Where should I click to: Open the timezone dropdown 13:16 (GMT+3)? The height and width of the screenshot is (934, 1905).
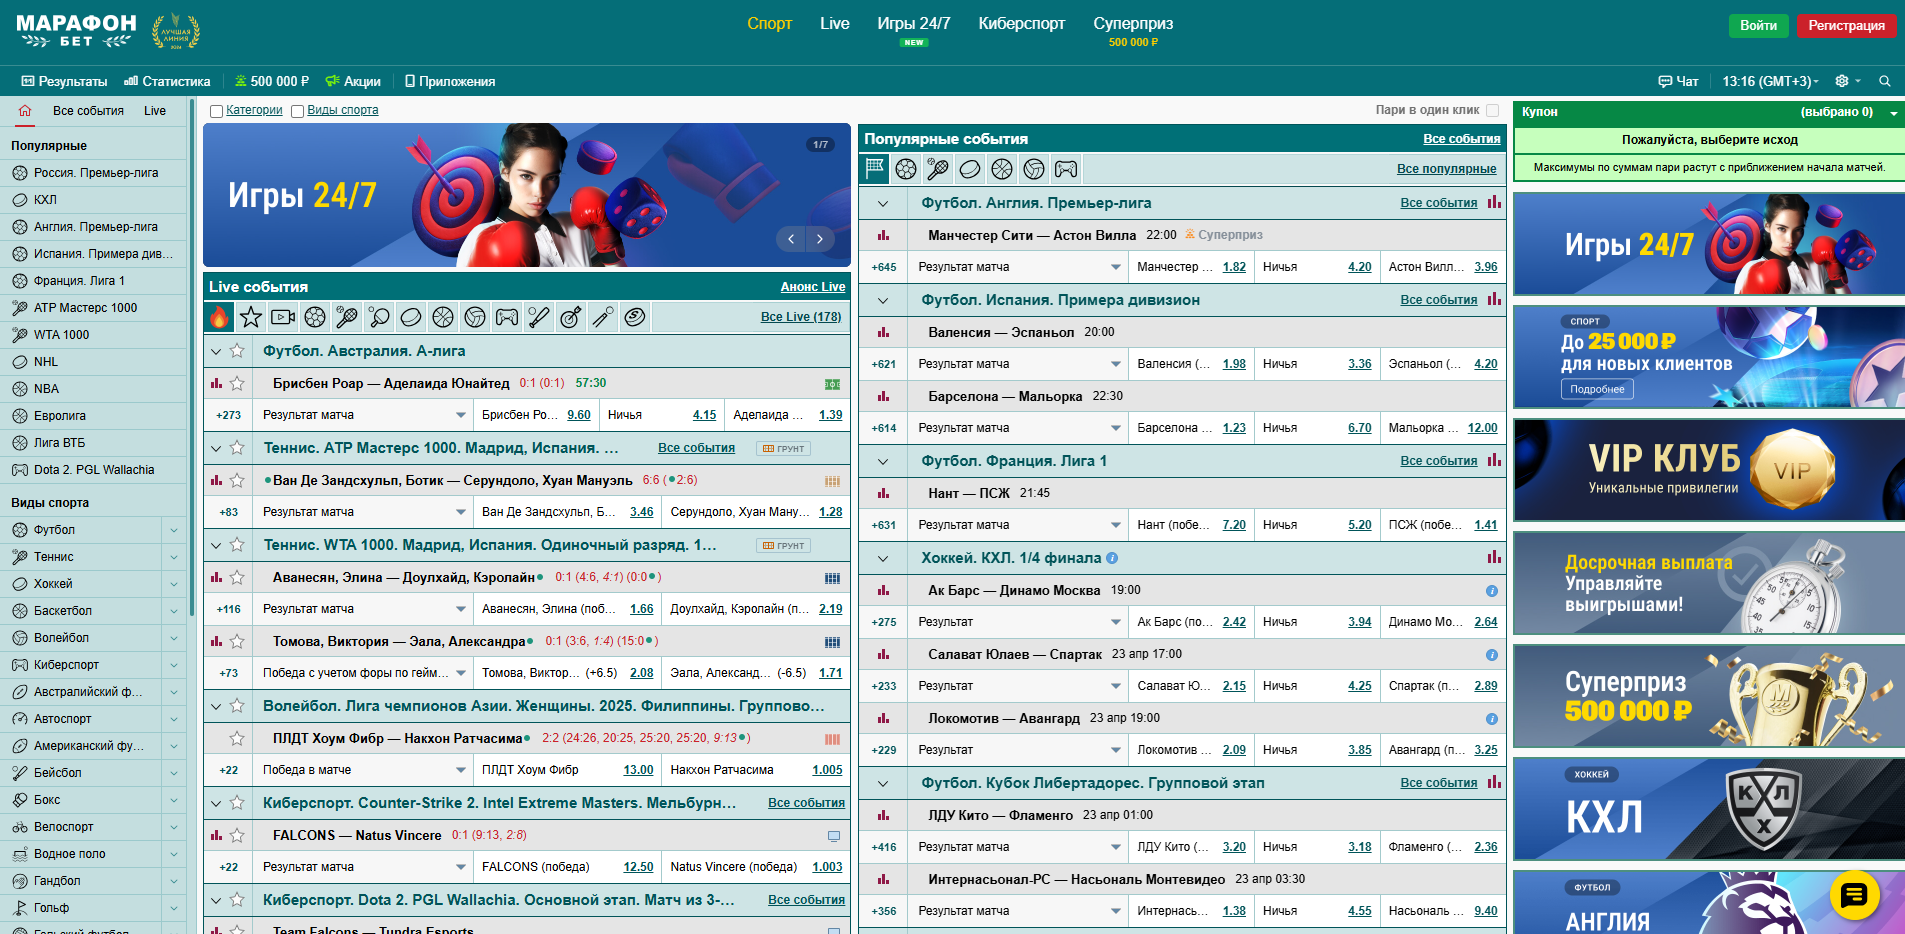coord(1770,81)
